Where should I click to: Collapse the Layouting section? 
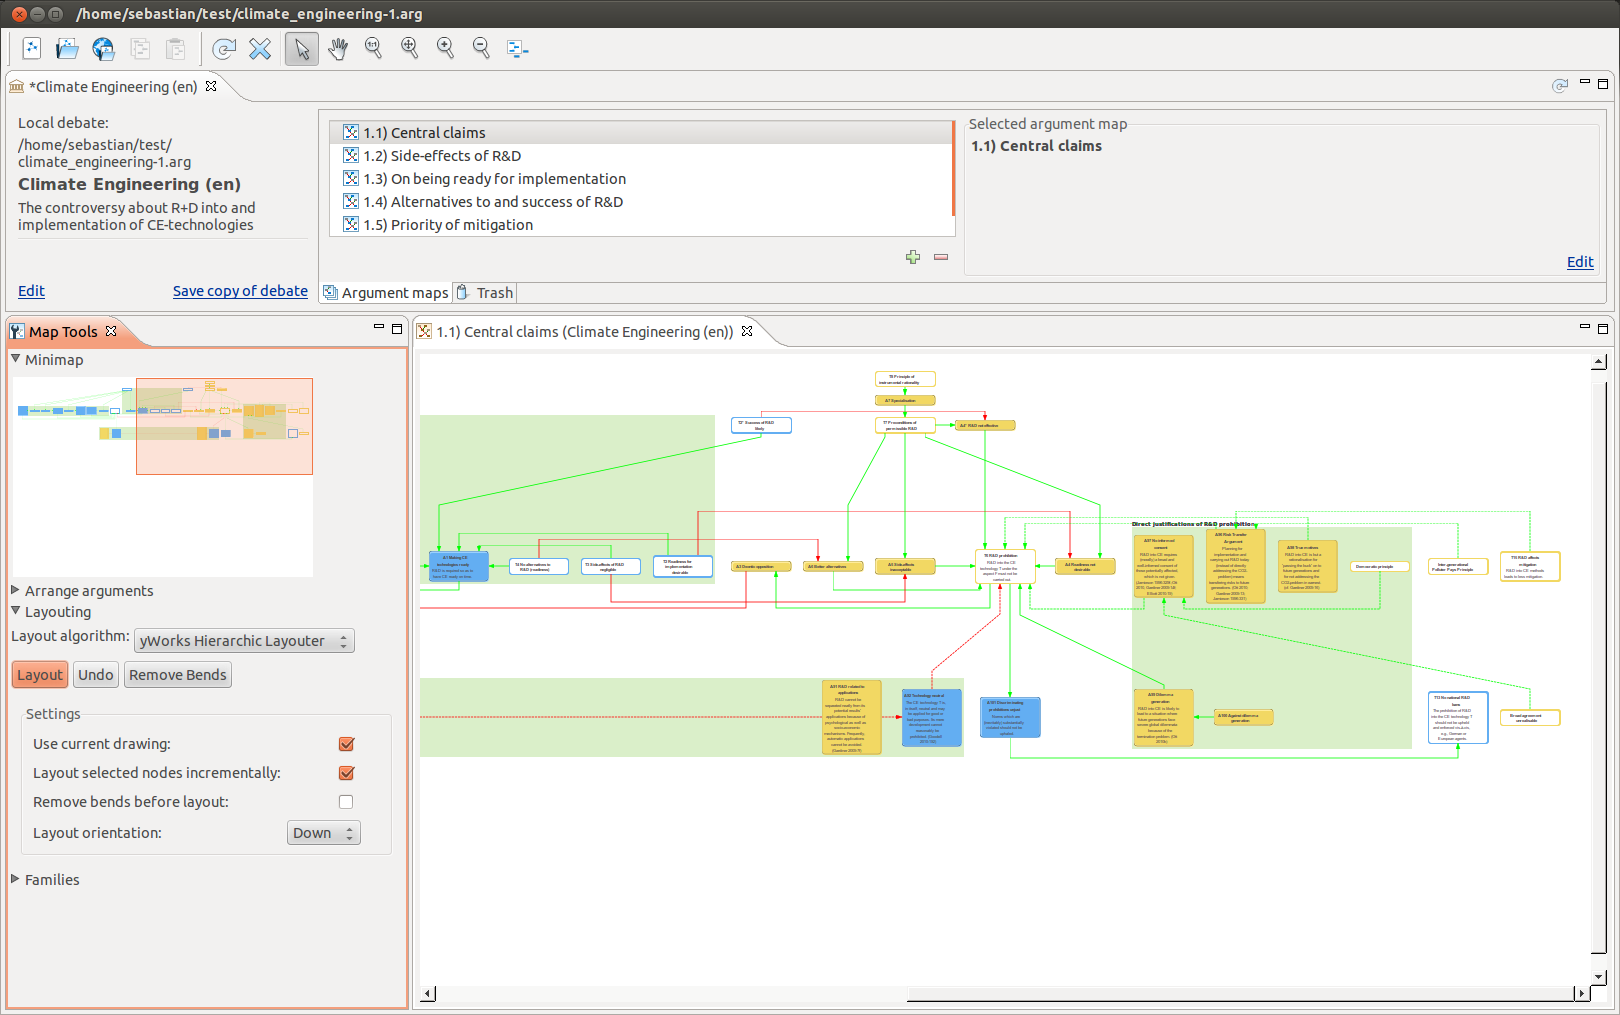point(16,611)
